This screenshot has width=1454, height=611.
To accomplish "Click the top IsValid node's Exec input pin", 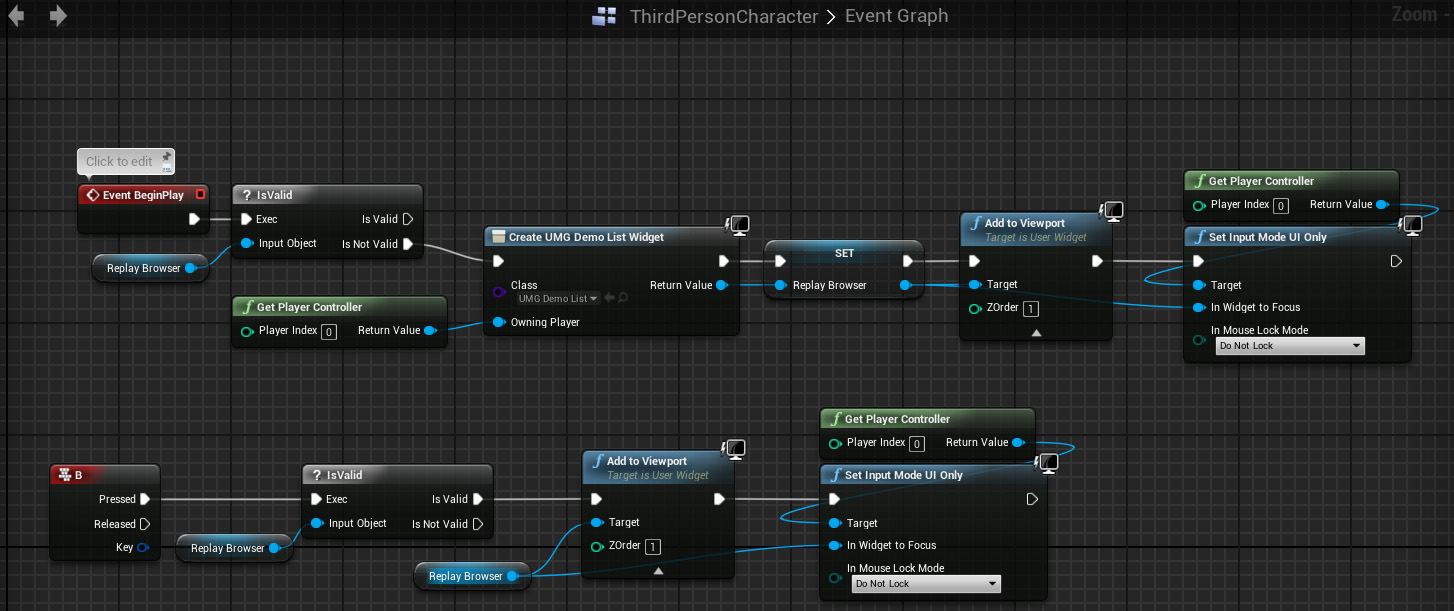I will pos(246,219).
